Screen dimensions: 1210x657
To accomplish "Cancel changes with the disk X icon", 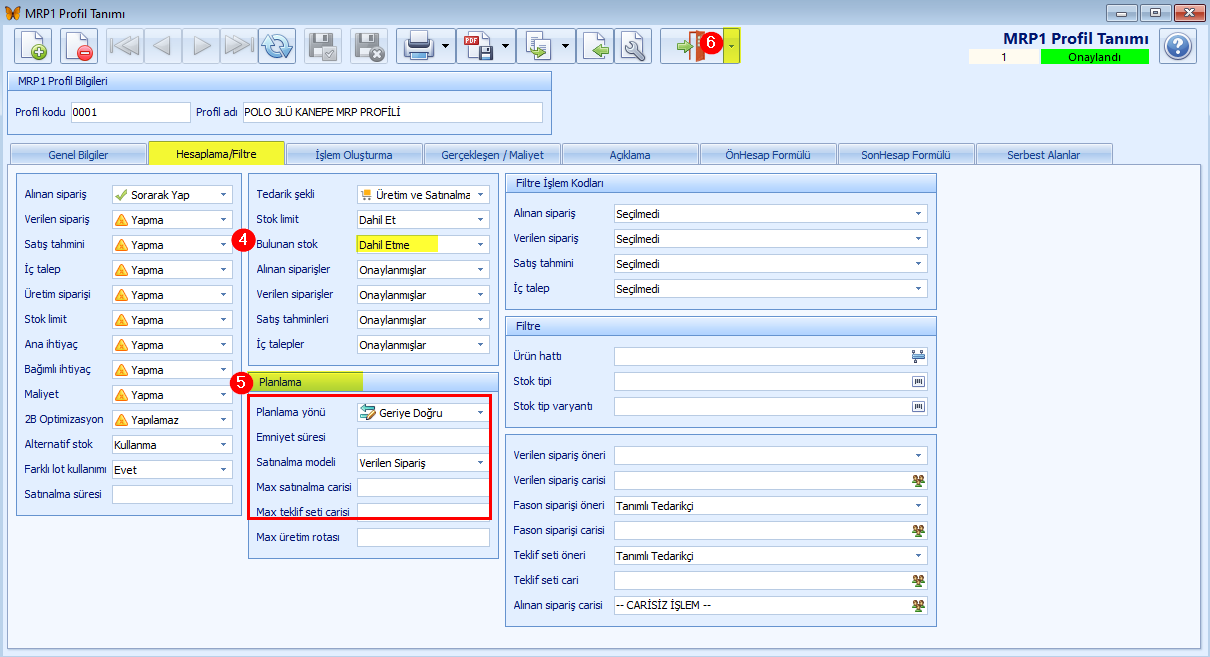I will tap(369, 46).
